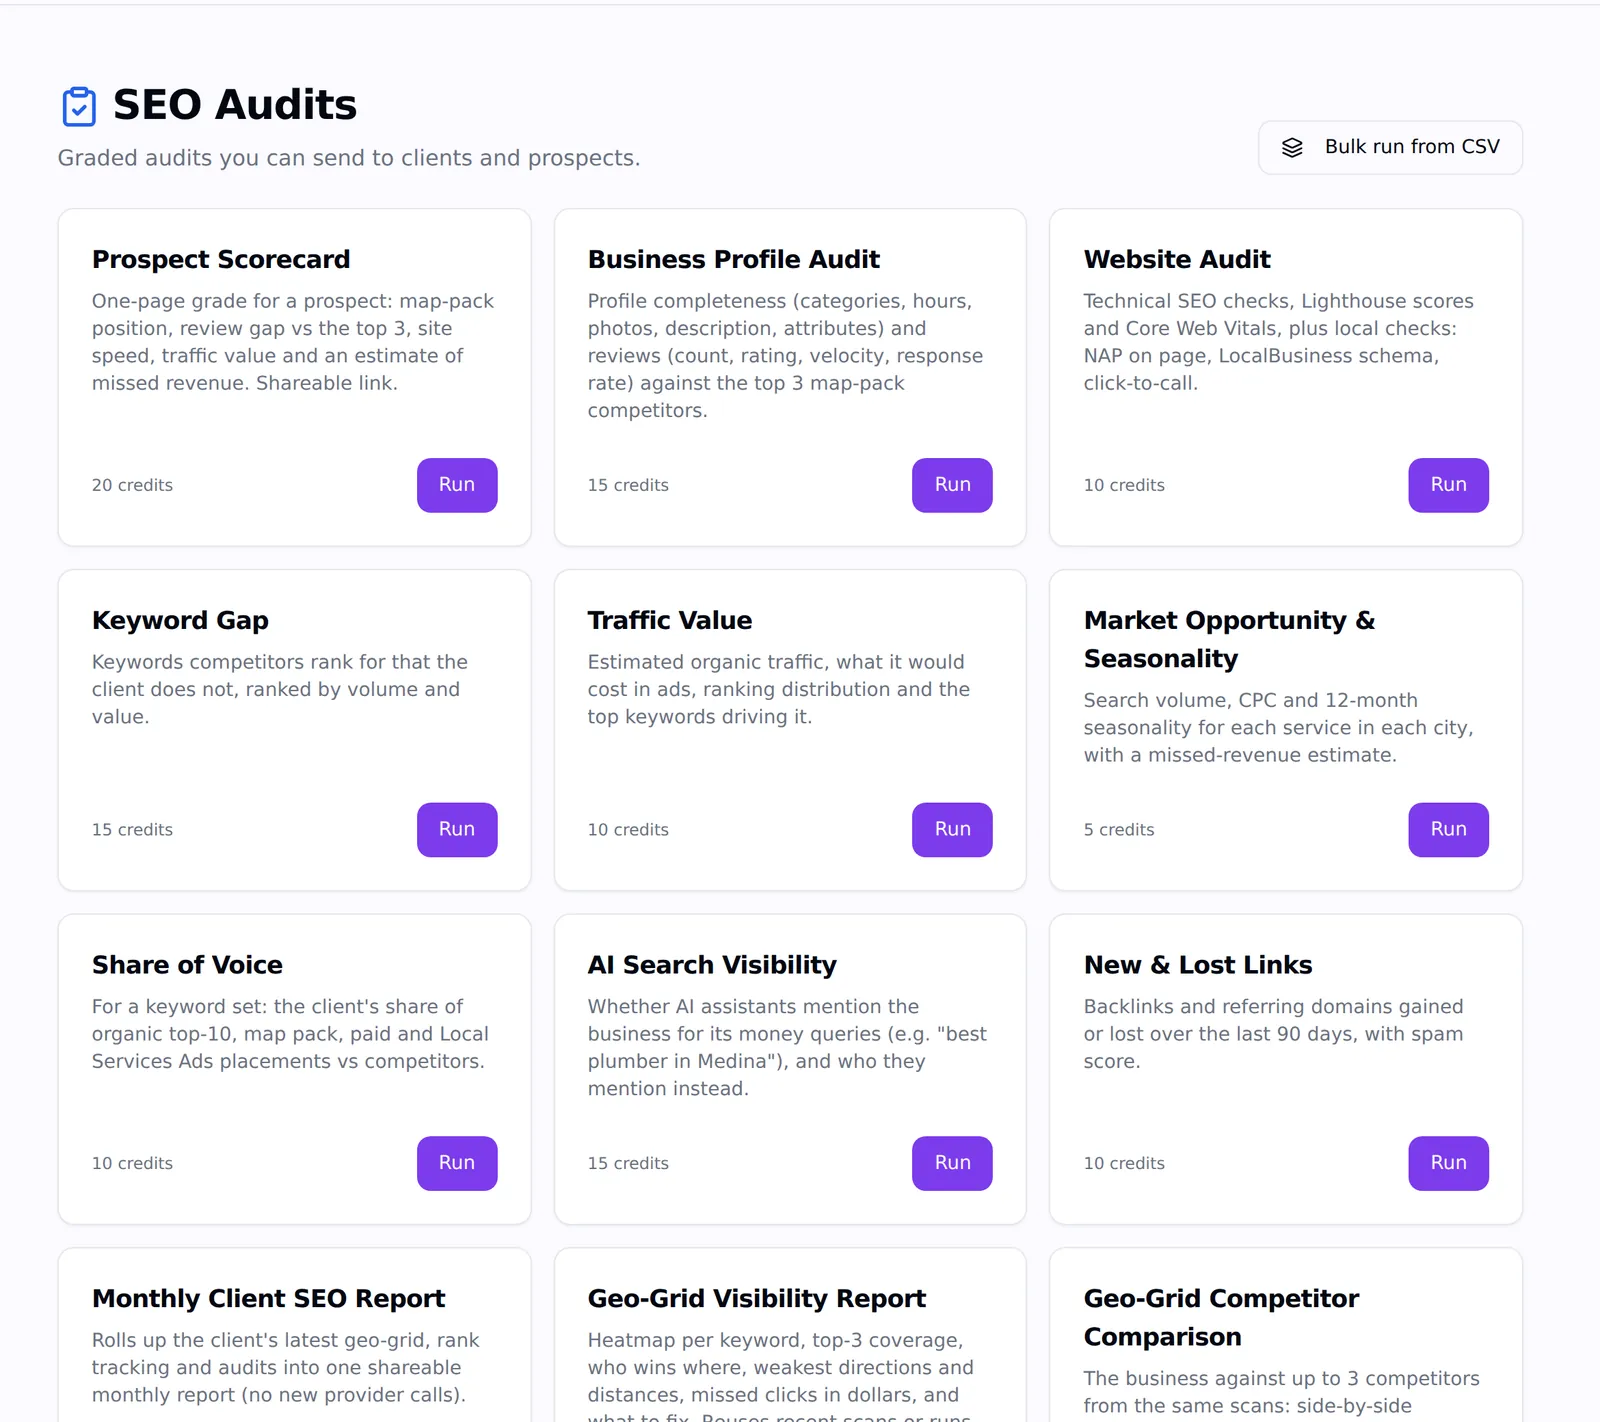Click the Keyword Gap title
This screenshot has height=1422, width=1600.
(180, 620)
